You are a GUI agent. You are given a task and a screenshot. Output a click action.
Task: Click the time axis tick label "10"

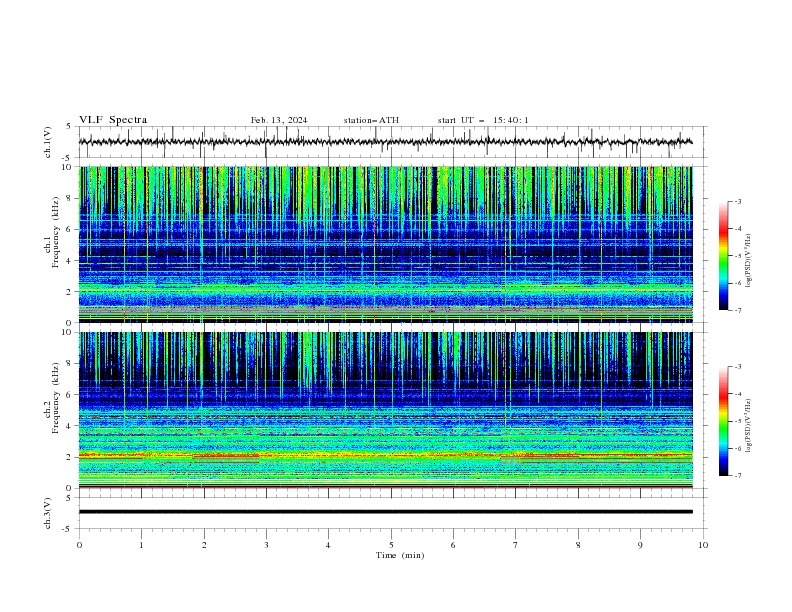click(703, 545)
